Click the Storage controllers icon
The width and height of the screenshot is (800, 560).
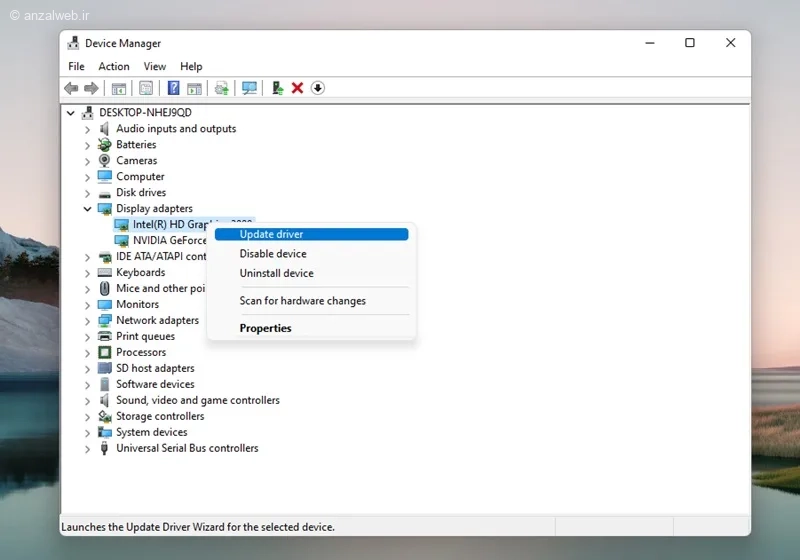pyautogui.click(x=105, y=416)
